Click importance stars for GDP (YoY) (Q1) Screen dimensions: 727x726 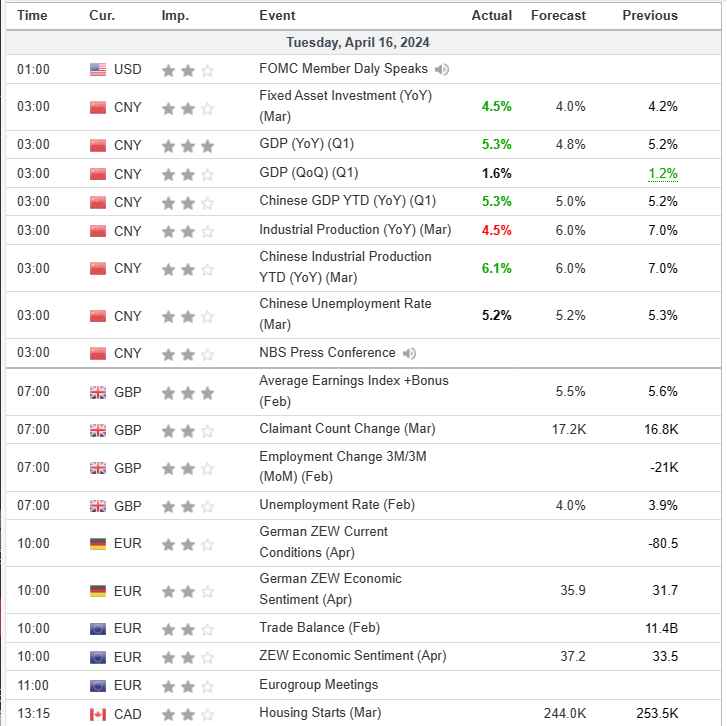(188, 145)
